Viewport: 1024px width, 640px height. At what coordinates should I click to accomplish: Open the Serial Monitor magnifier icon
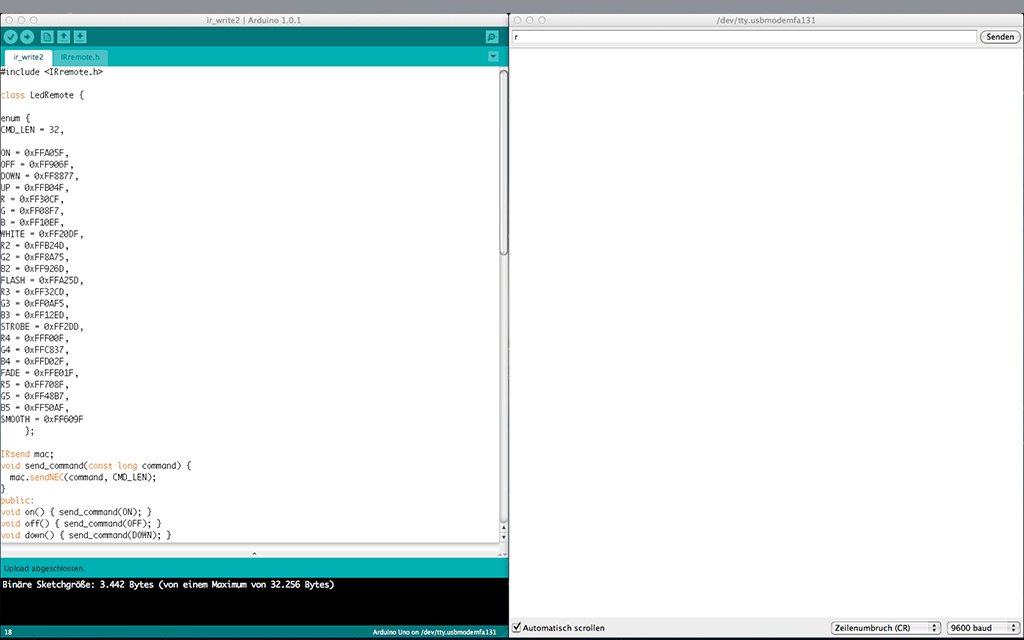coord(492,37)
